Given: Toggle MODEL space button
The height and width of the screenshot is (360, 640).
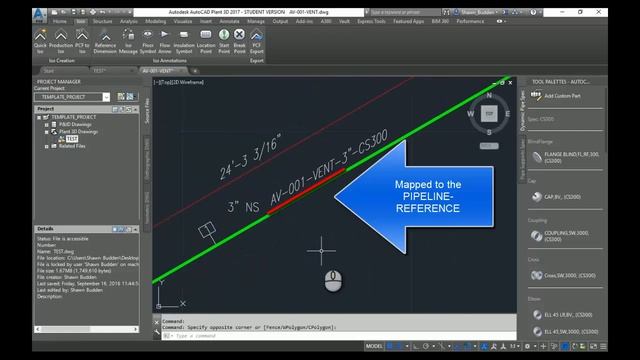Looking at the screenshot, I should (374, 346).
